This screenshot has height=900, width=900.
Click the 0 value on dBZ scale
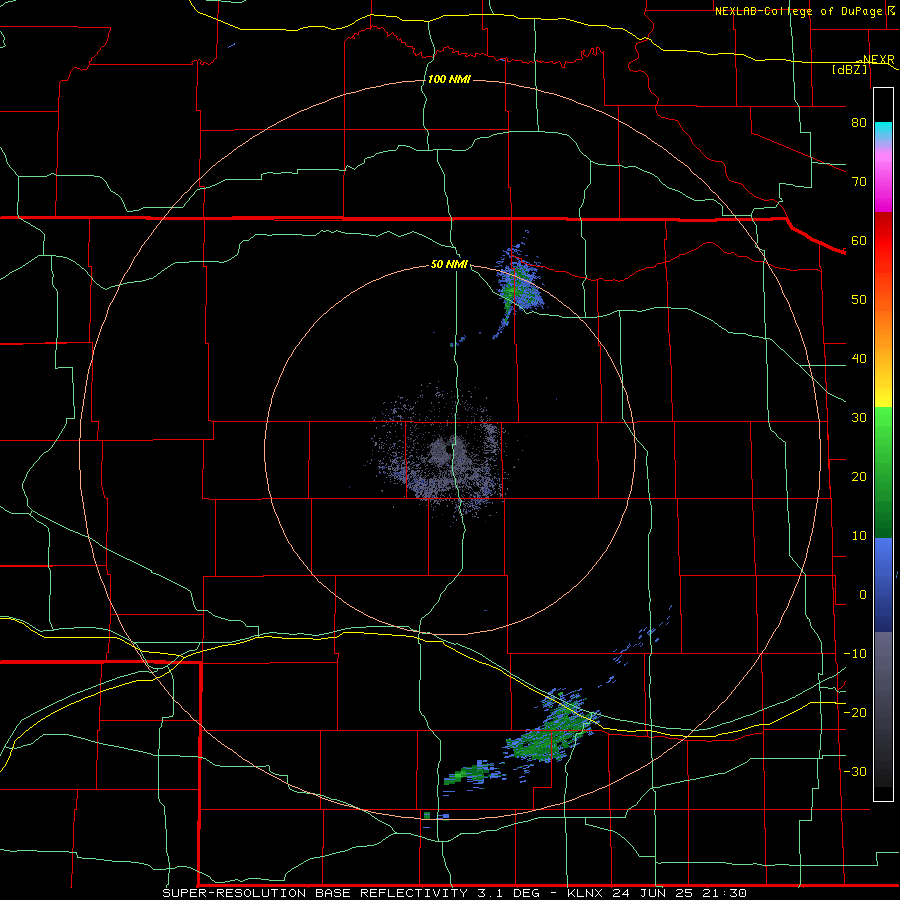(862, 595)
